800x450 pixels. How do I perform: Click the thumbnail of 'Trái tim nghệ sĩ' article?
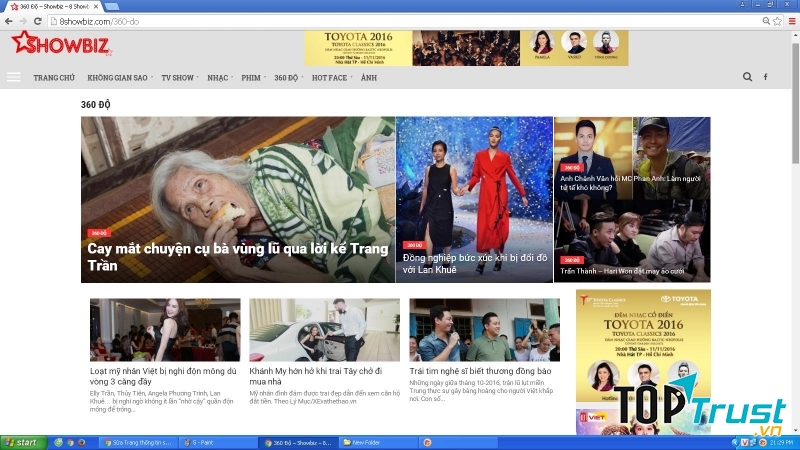coord(484,330)
